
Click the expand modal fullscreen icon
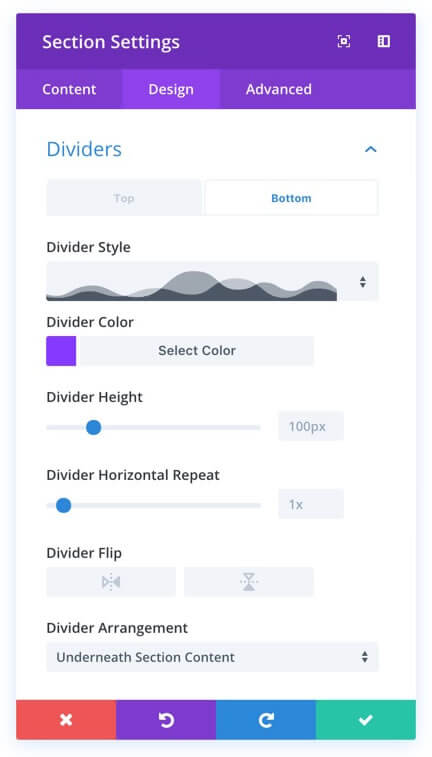[x=343, y=42]
